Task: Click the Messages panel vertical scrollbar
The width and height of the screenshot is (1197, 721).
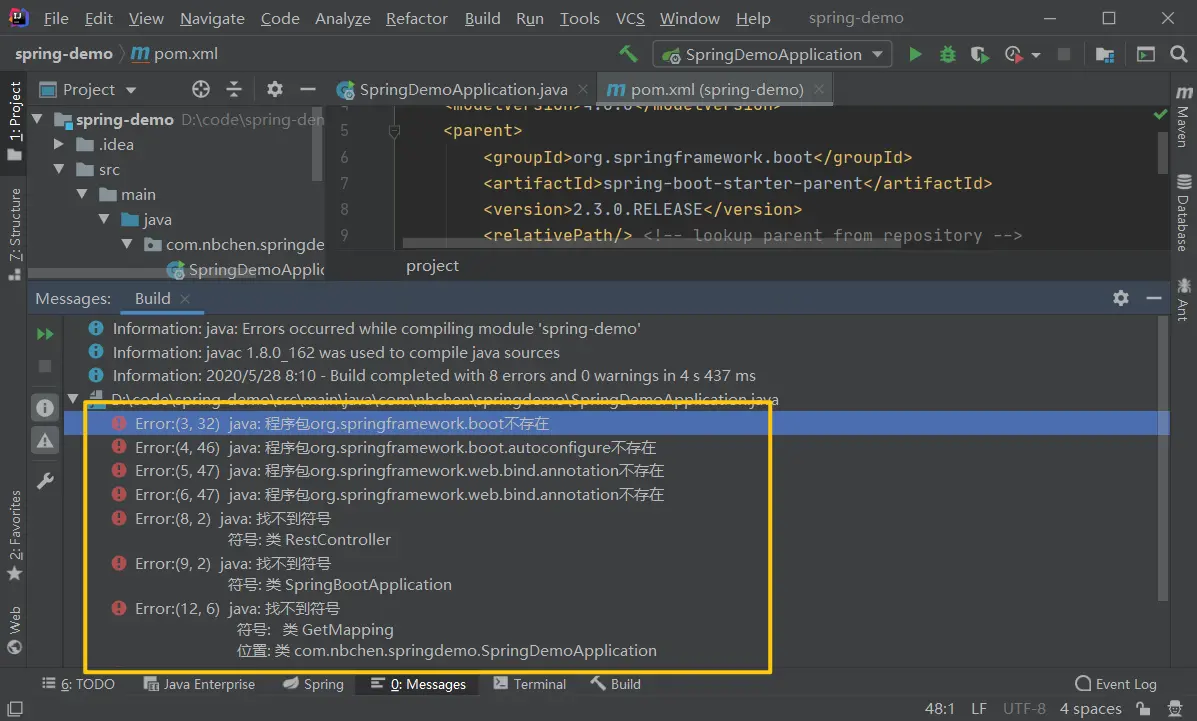Action: point(1163,458)
